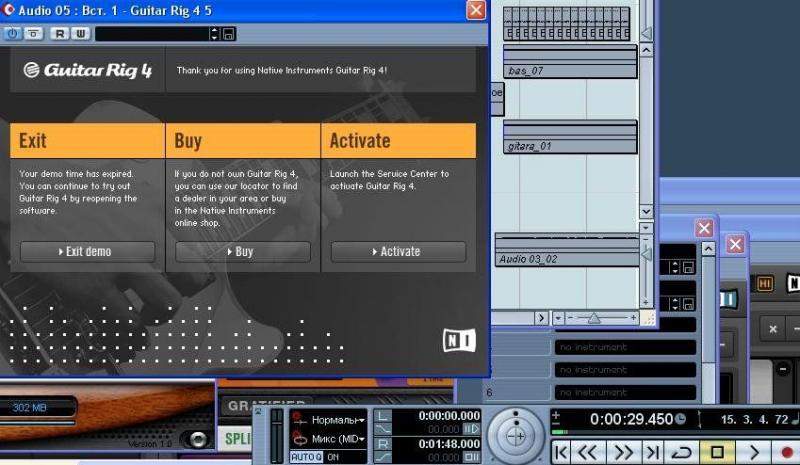The width and height of the screenshot is (800, 465).
Task: Click the empty preset name field in the plugin header
Action: 152,34
